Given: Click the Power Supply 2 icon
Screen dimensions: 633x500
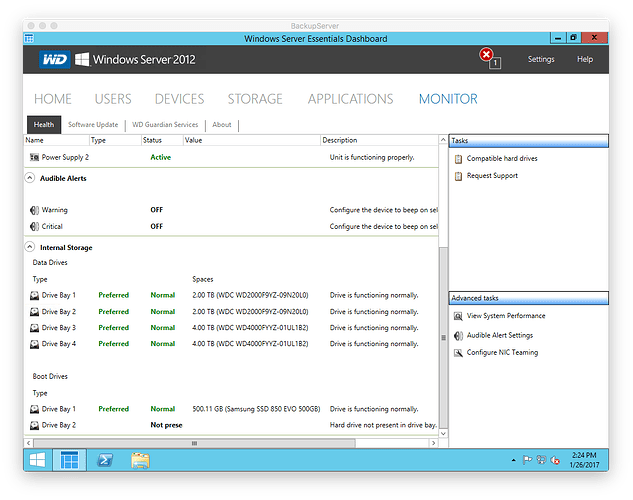Looking at the screenshot, I should coord(34,157).
